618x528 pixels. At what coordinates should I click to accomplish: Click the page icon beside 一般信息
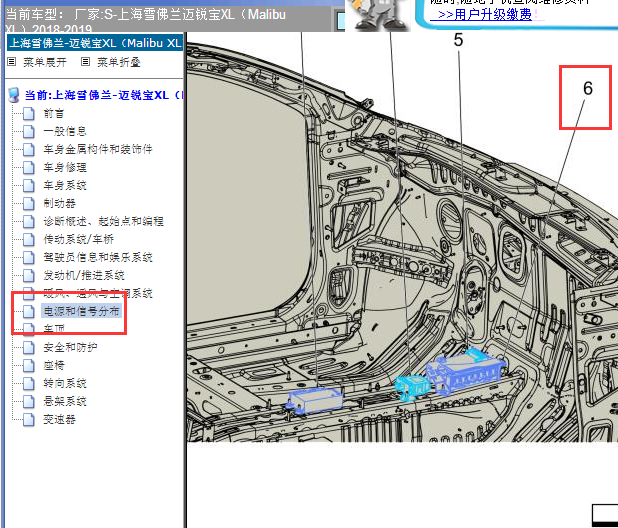coord(28,131)
